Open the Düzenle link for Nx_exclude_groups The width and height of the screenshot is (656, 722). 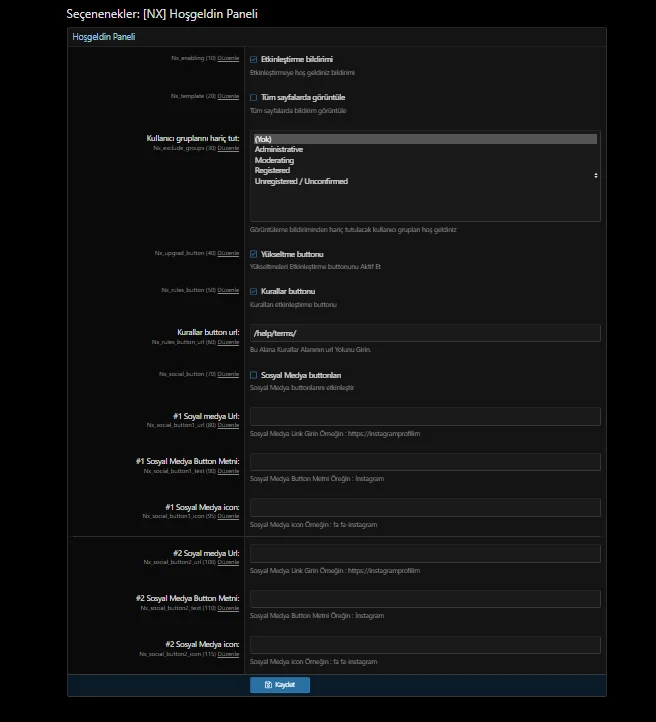click(x=228, y=148)
